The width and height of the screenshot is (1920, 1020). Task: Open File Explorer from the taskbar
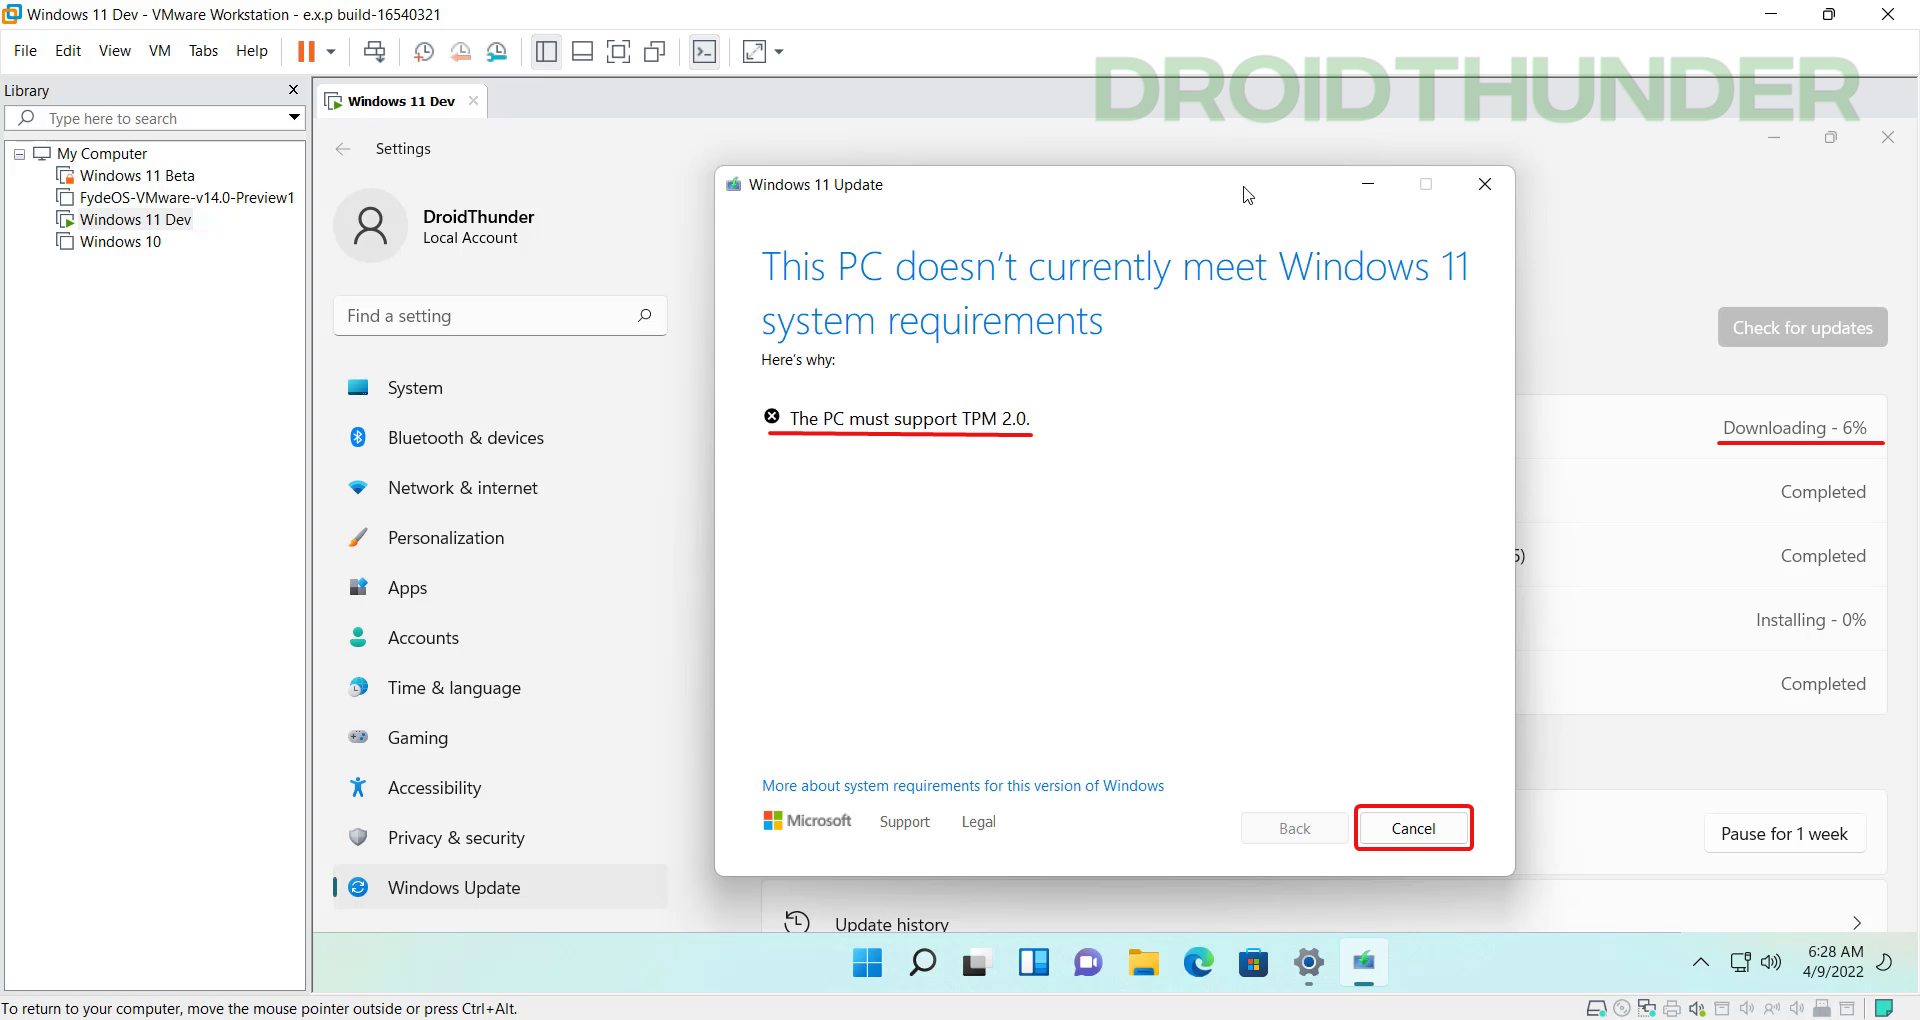coord(1143,963)
